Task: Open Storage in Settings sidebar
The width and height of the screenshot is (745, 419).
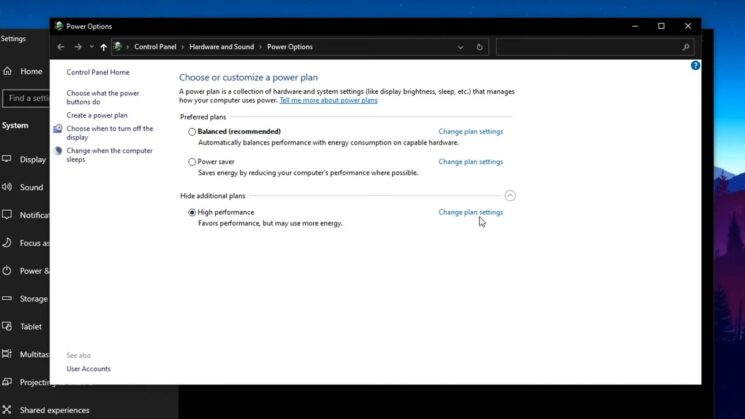Action: tap(25, 299)
